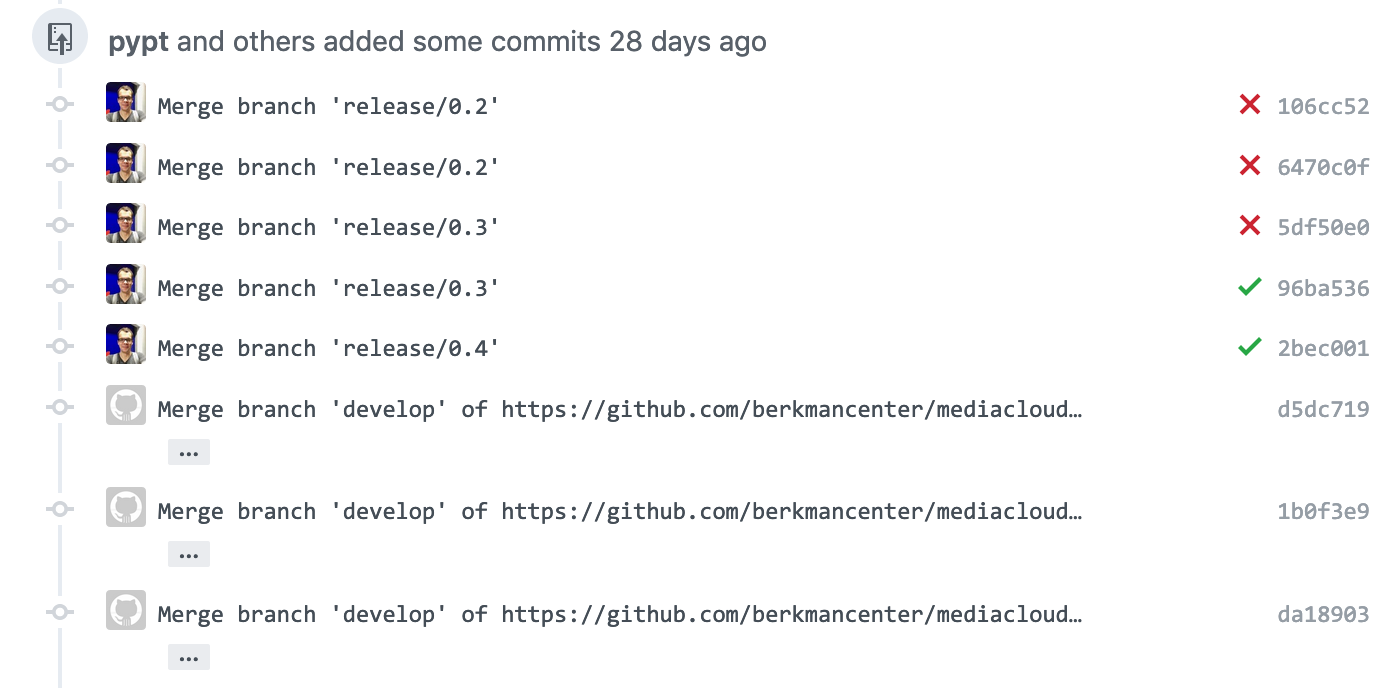Expand the ellipsis below commit 1b0f3e9
Viewport: 1400px width, 688px height.
pyautogui.click(x=189, y=553)
